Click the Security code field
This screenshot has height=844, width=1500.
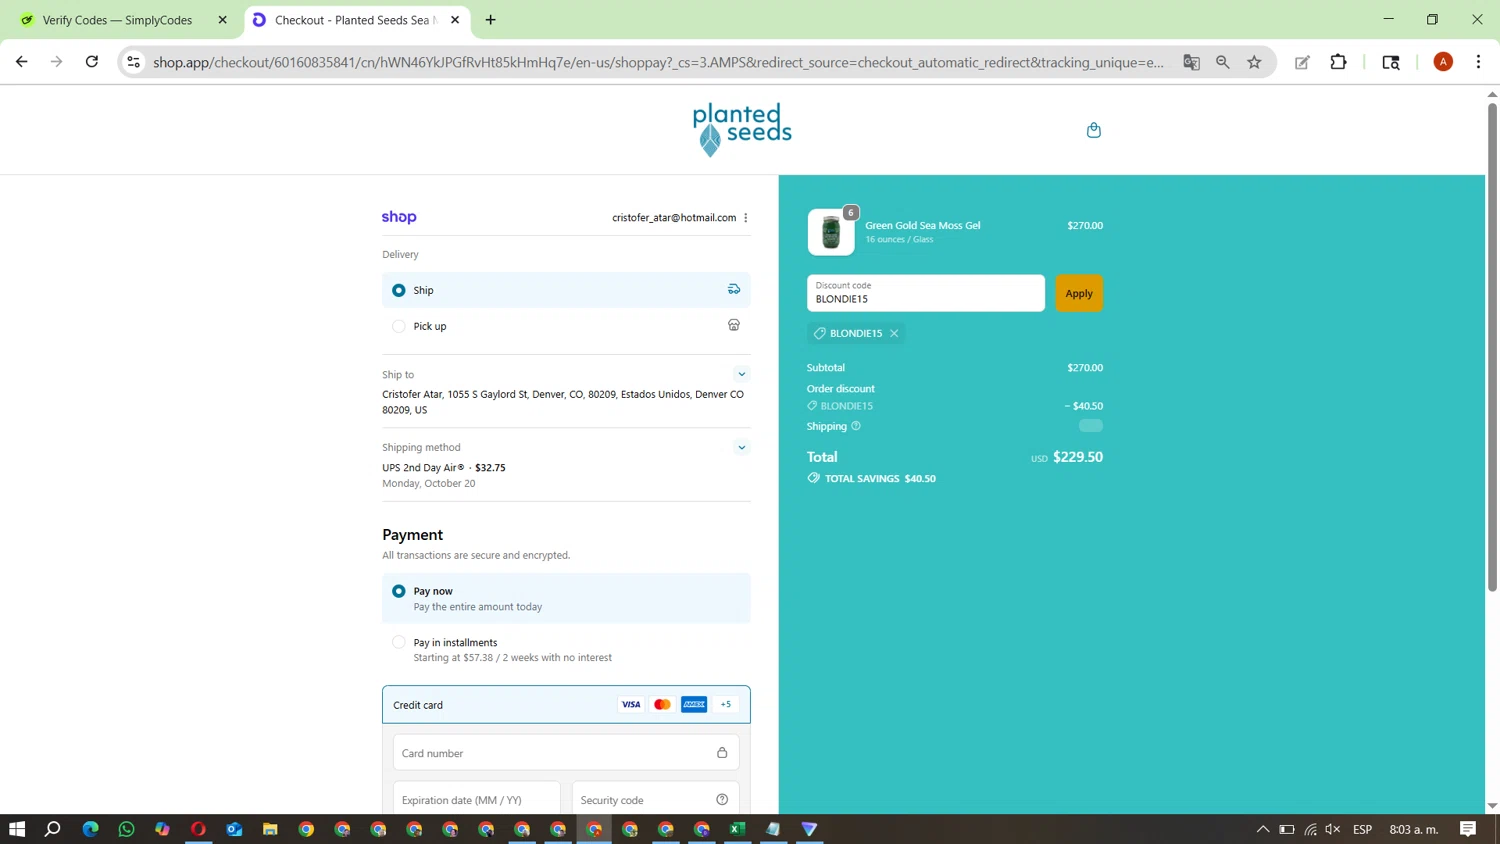point(655,799)
